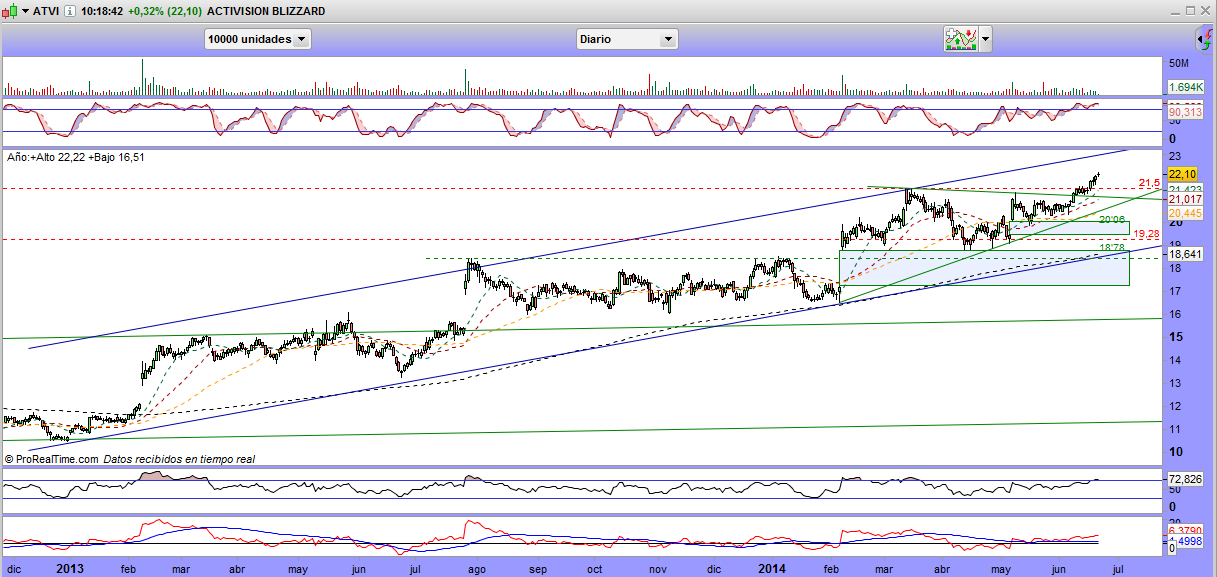Close the ATVI chart window
1217x577 pixels.
click(x=1206, y=10)
